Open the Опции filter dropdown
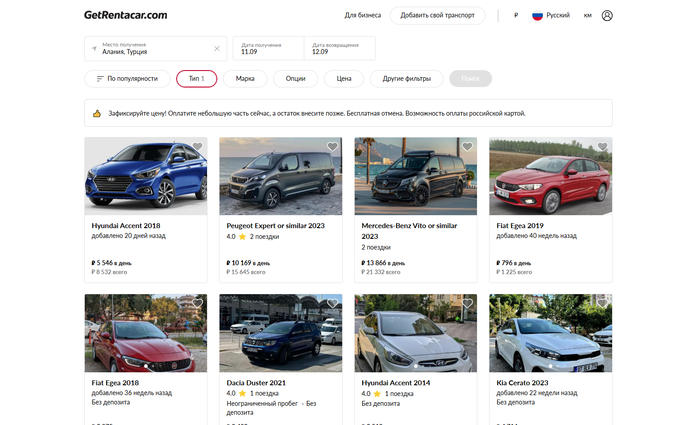The width and height of the screenshot is (700, 425). point(296,79)
